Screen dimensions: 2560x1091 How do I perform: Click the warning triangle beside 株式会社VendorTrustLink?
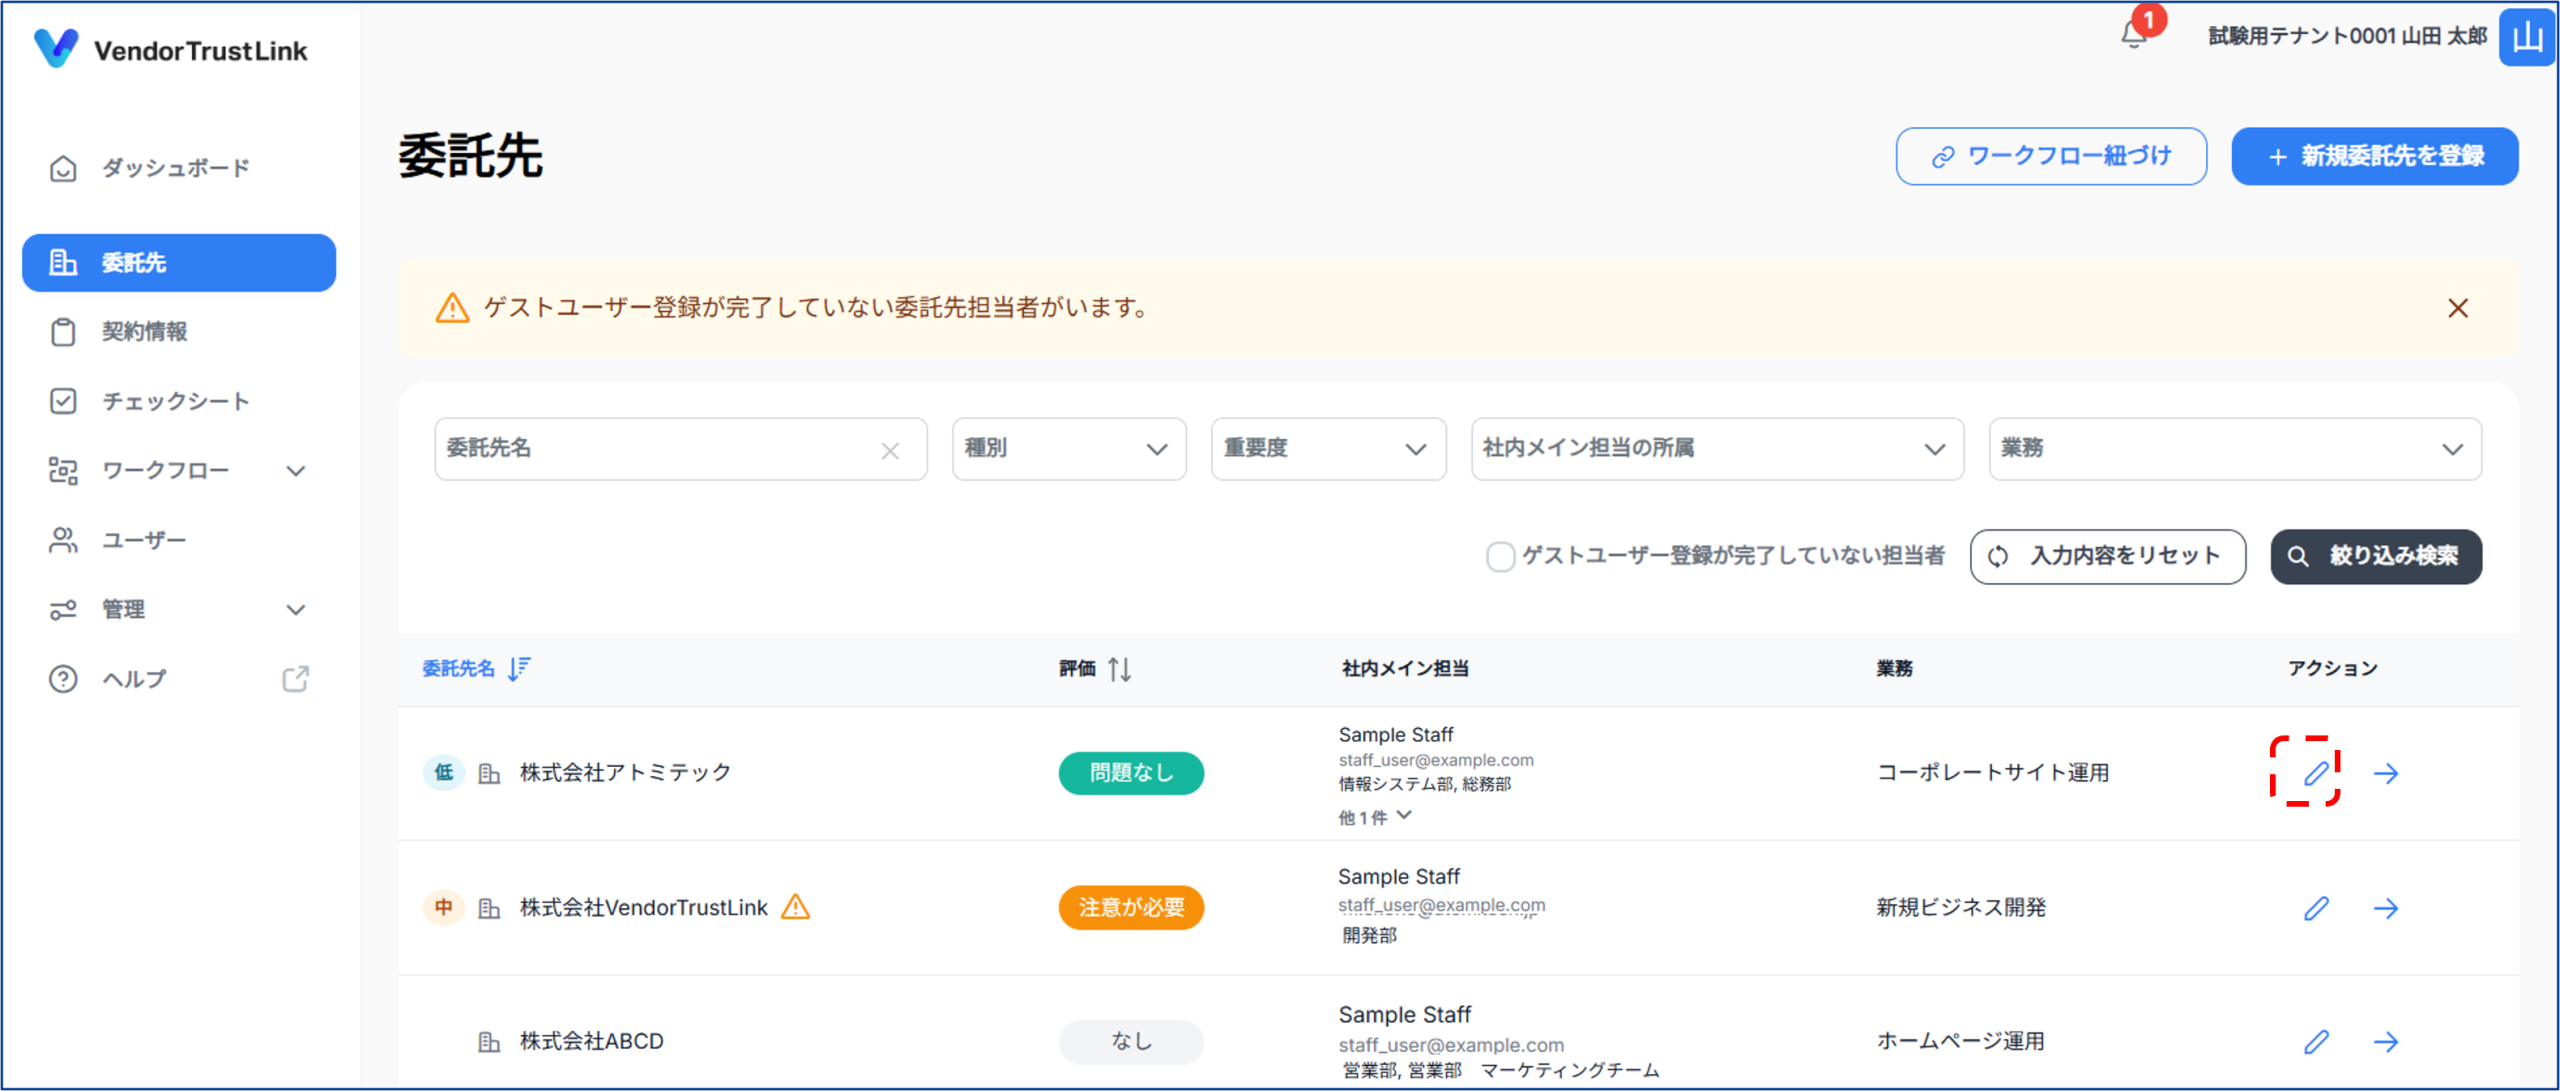pos(795,907)
